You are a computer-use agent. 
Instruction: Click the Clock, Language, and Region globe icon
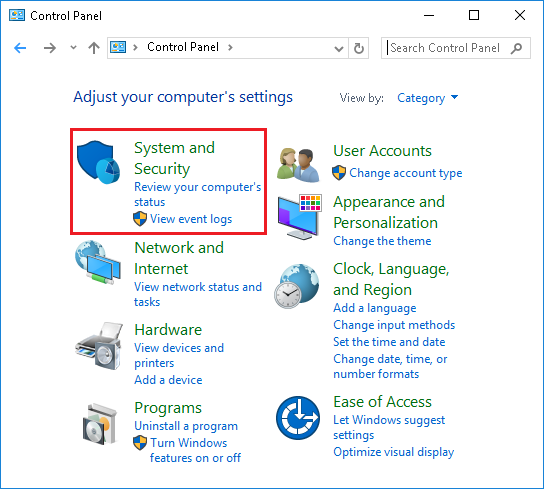click(x=297, y=286)
